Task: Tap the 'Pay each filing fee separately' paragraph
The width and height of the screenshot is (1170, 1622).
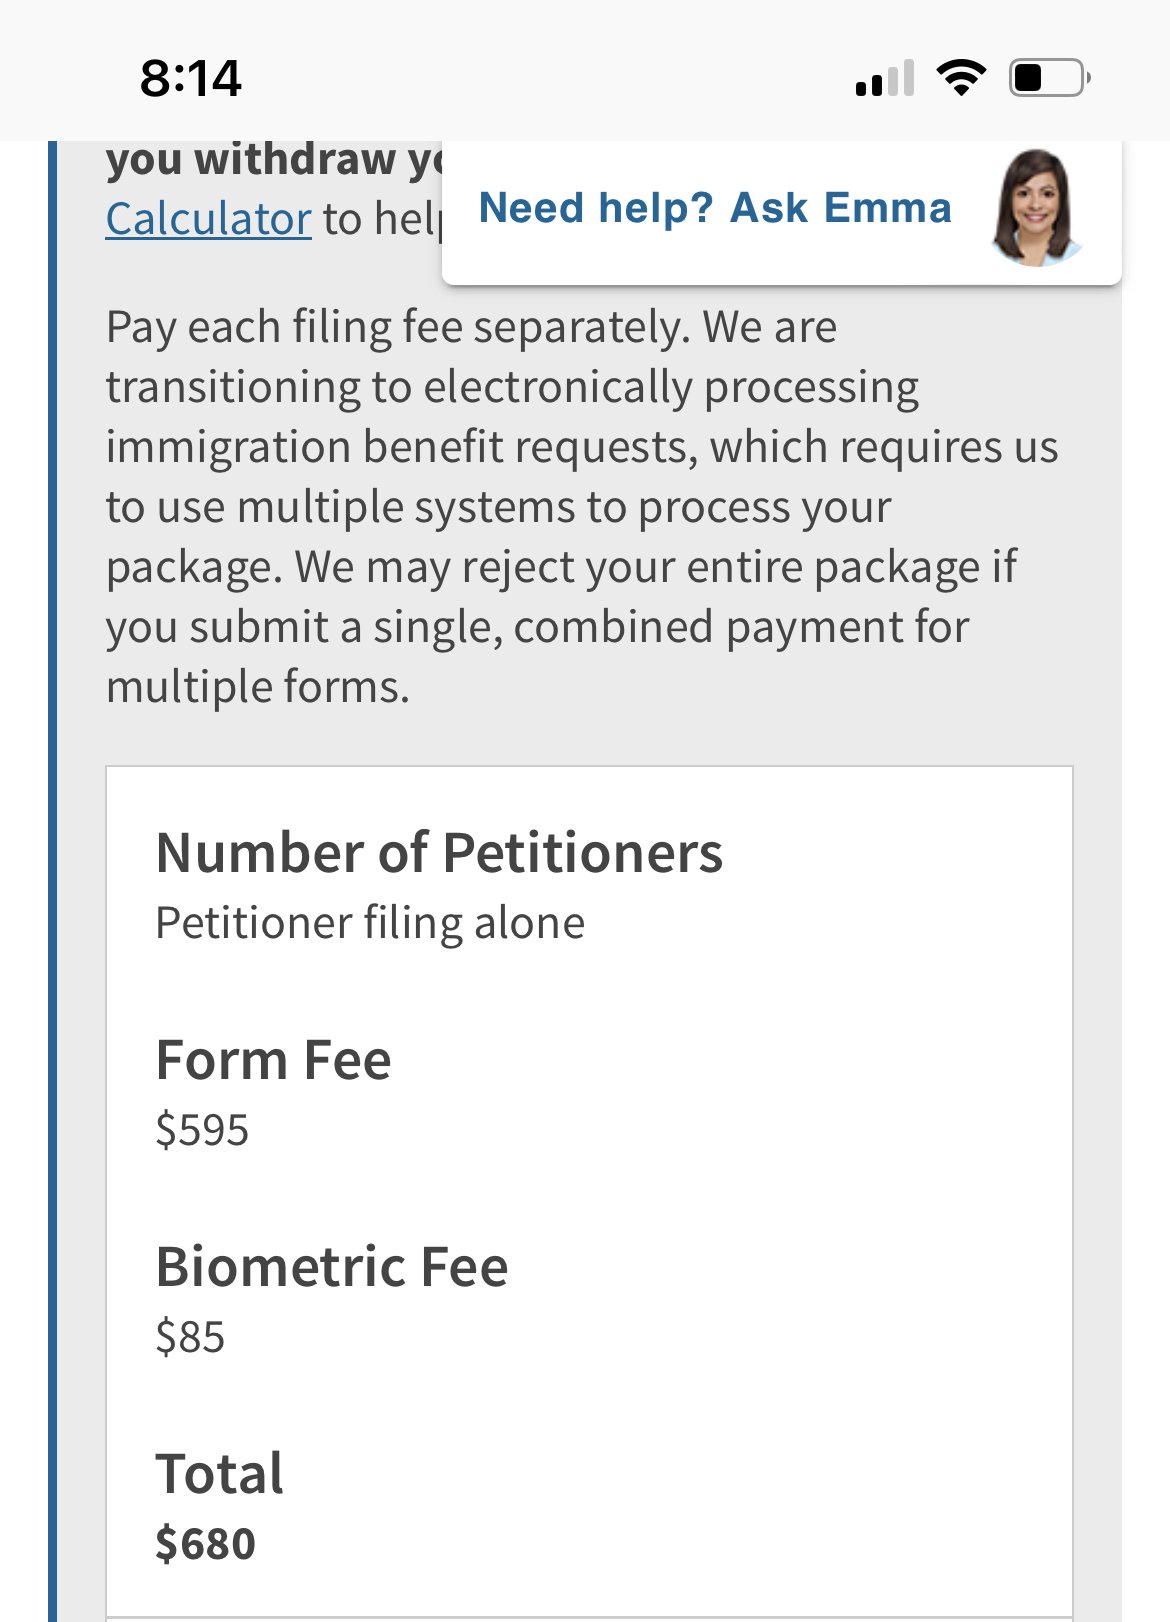Action: pos(582,507)
